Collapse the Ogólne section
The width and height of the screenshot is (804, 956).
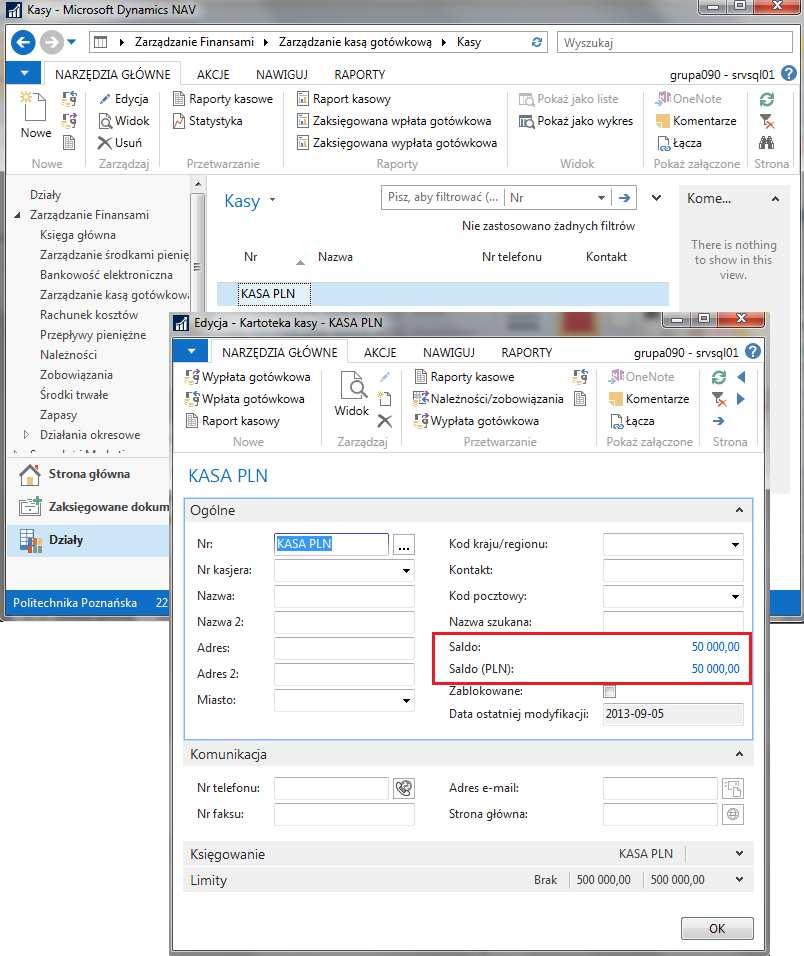coord(739,510)
